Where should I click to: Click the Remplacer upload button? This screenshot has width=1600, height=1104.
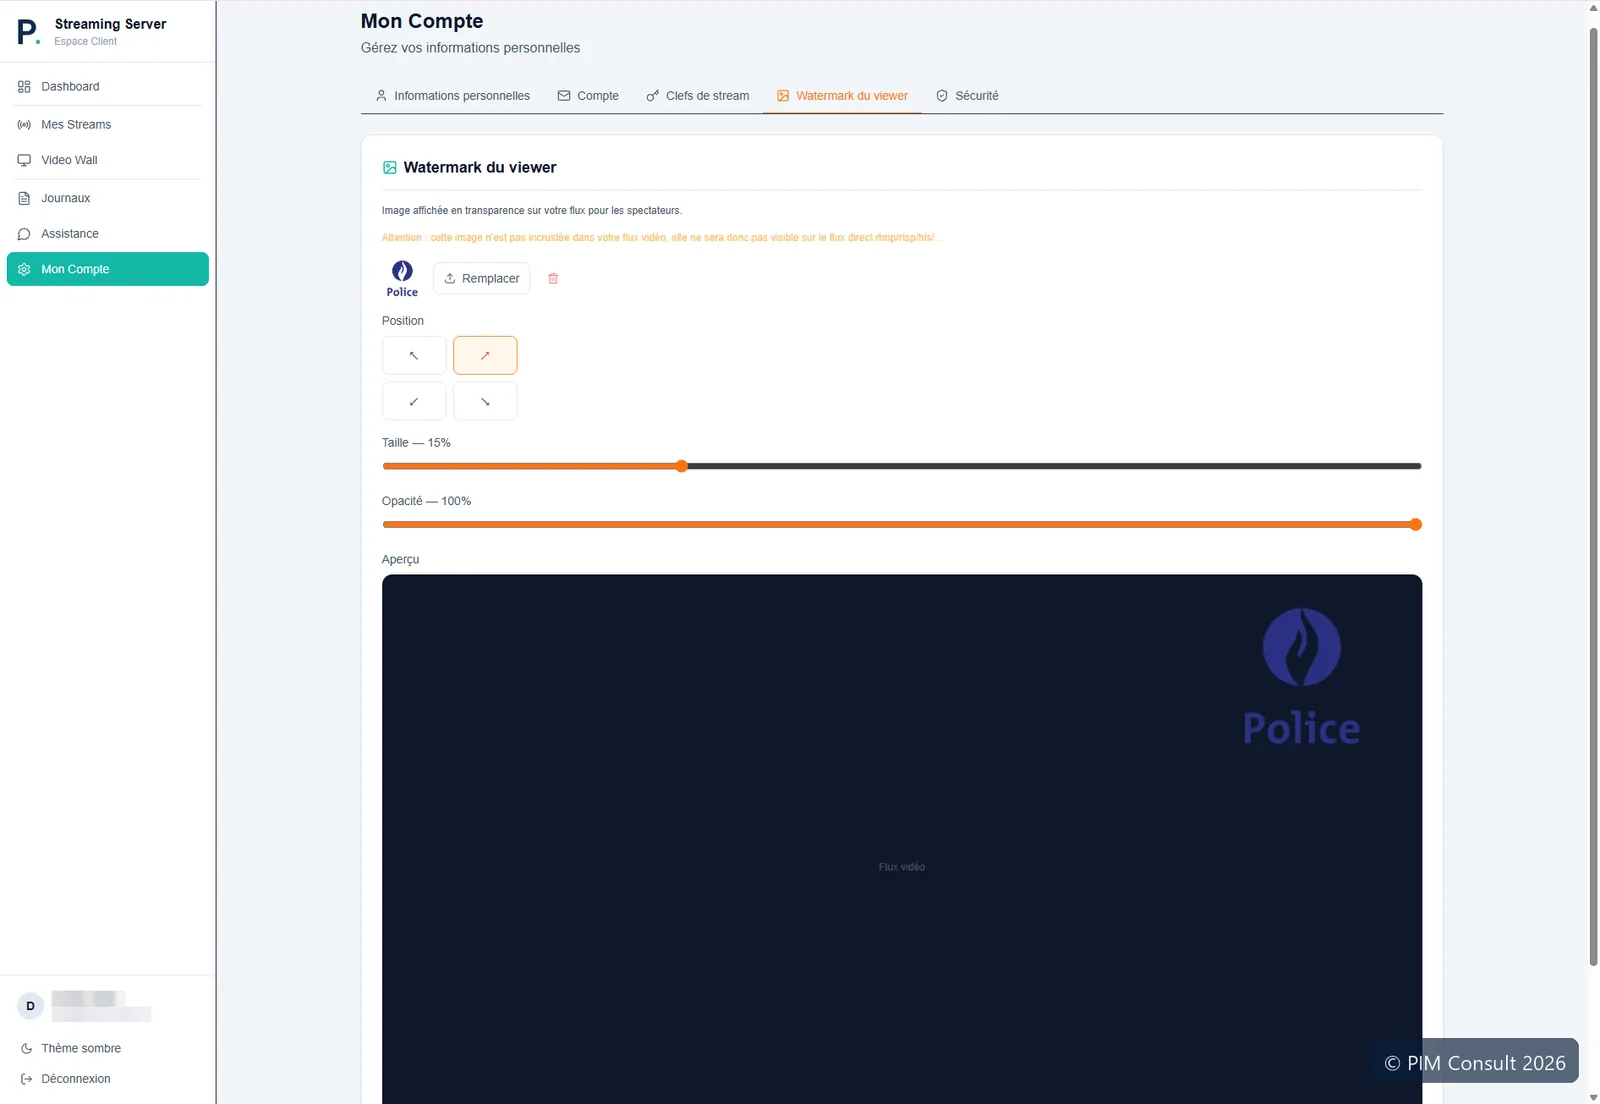tap(481, 278)
